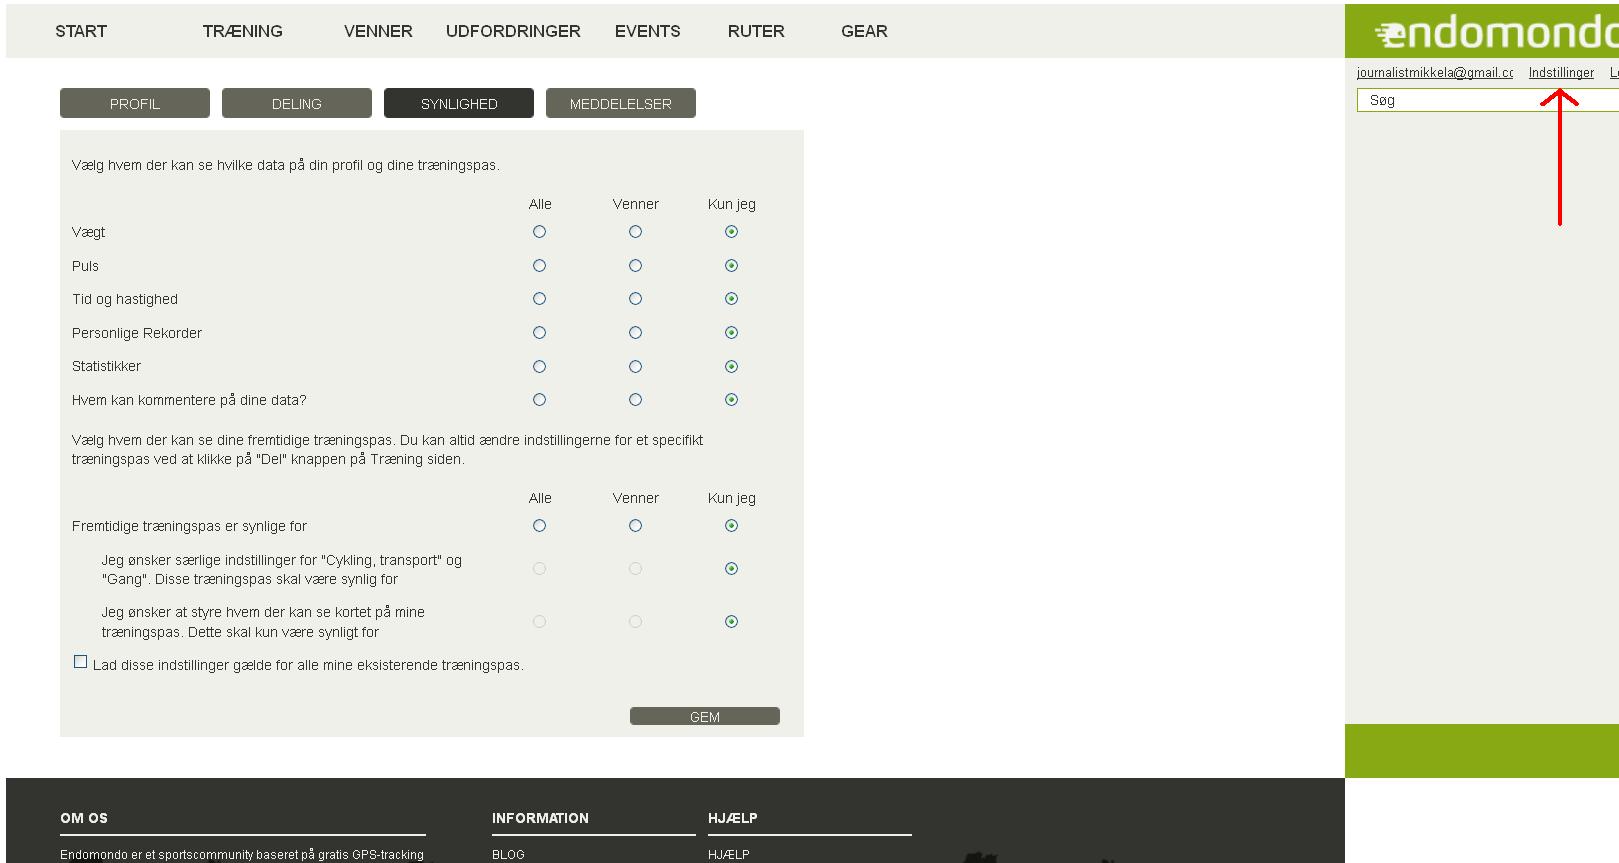Allow Alle to comment on your data
Viewport: 1619px width, 863px height.
540,400
